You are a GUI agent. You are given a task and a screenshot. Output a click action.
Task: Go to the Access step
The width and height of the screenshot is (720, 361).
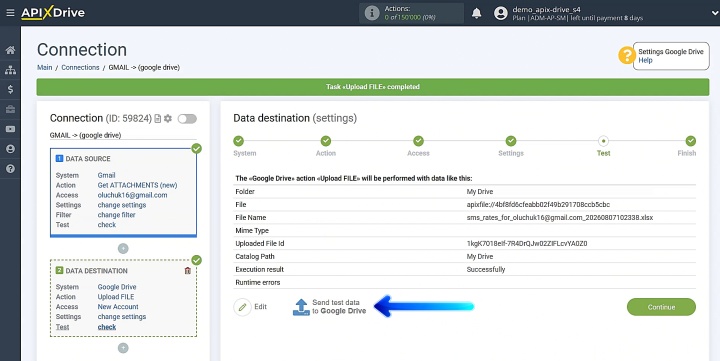point(418,141)
